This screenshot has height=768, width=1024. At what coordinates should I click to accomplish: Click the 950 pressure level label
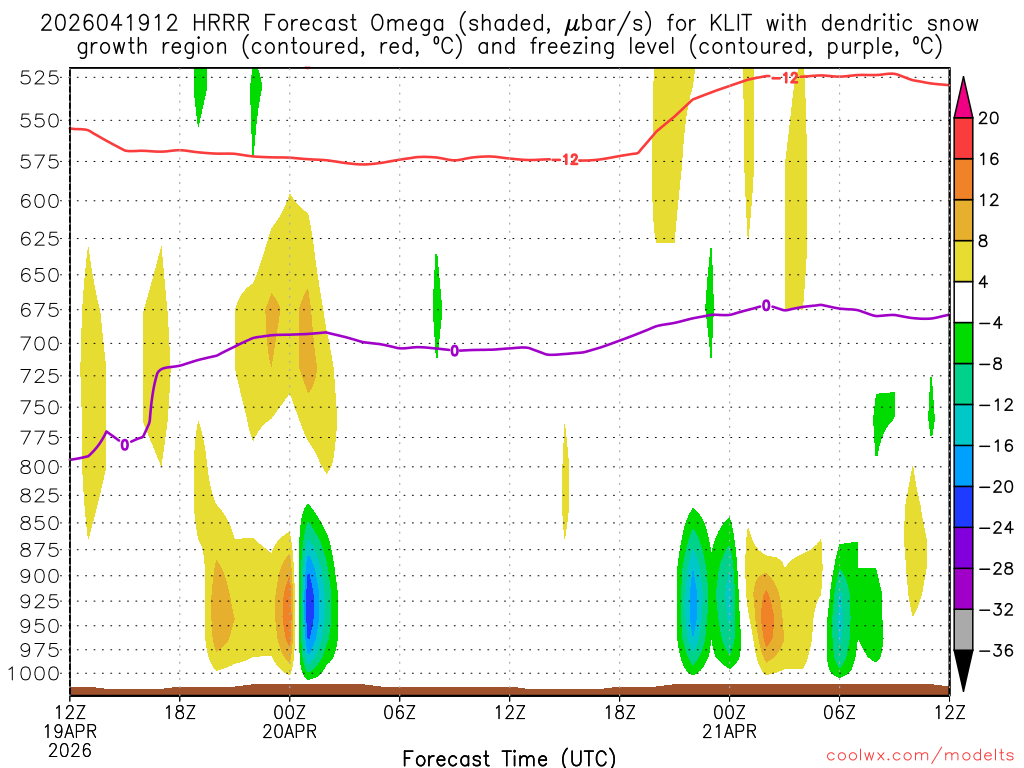coord(40,626)
